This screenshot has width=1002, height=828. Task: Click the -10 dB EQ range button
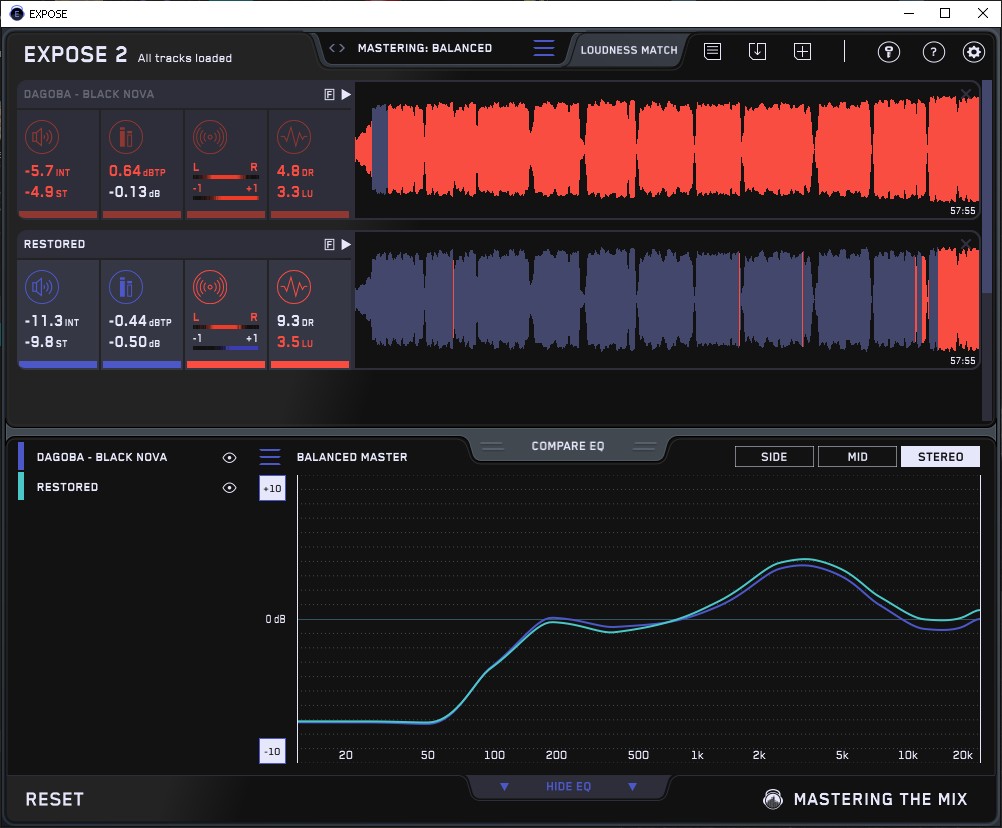272,751
